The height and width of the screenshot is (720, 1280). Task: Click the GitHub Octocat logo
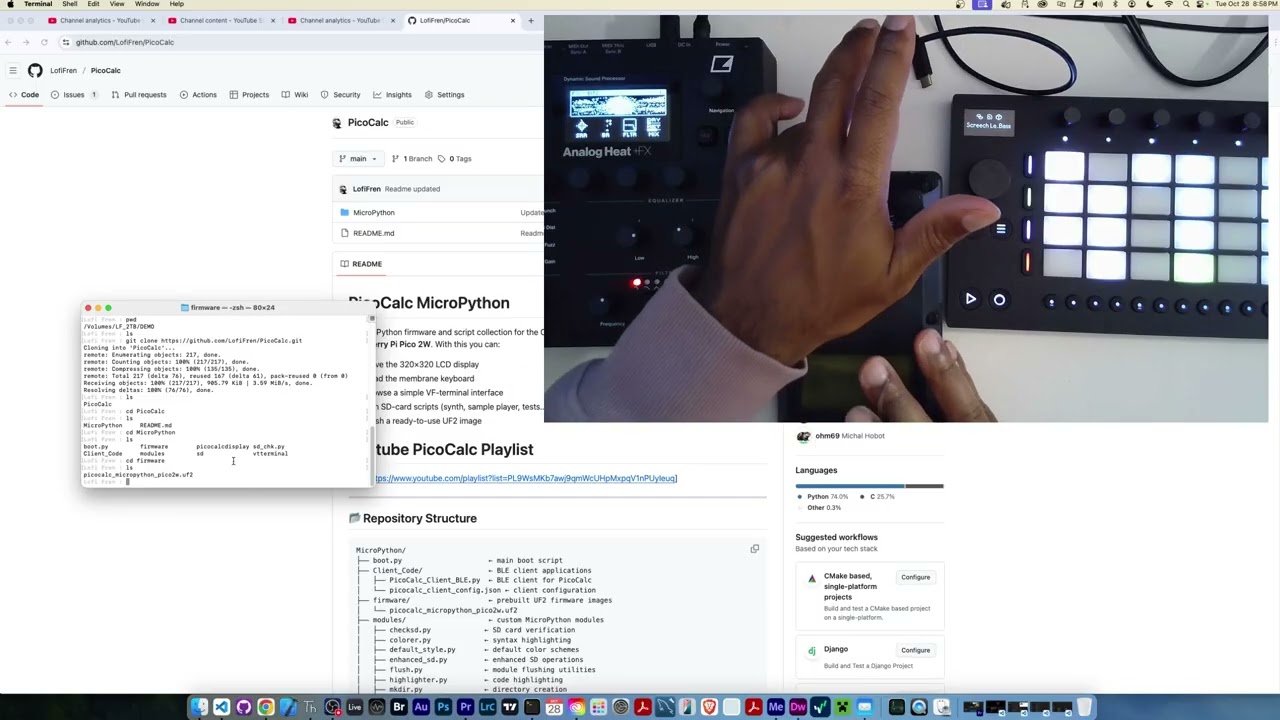click(x=35, y=70)
